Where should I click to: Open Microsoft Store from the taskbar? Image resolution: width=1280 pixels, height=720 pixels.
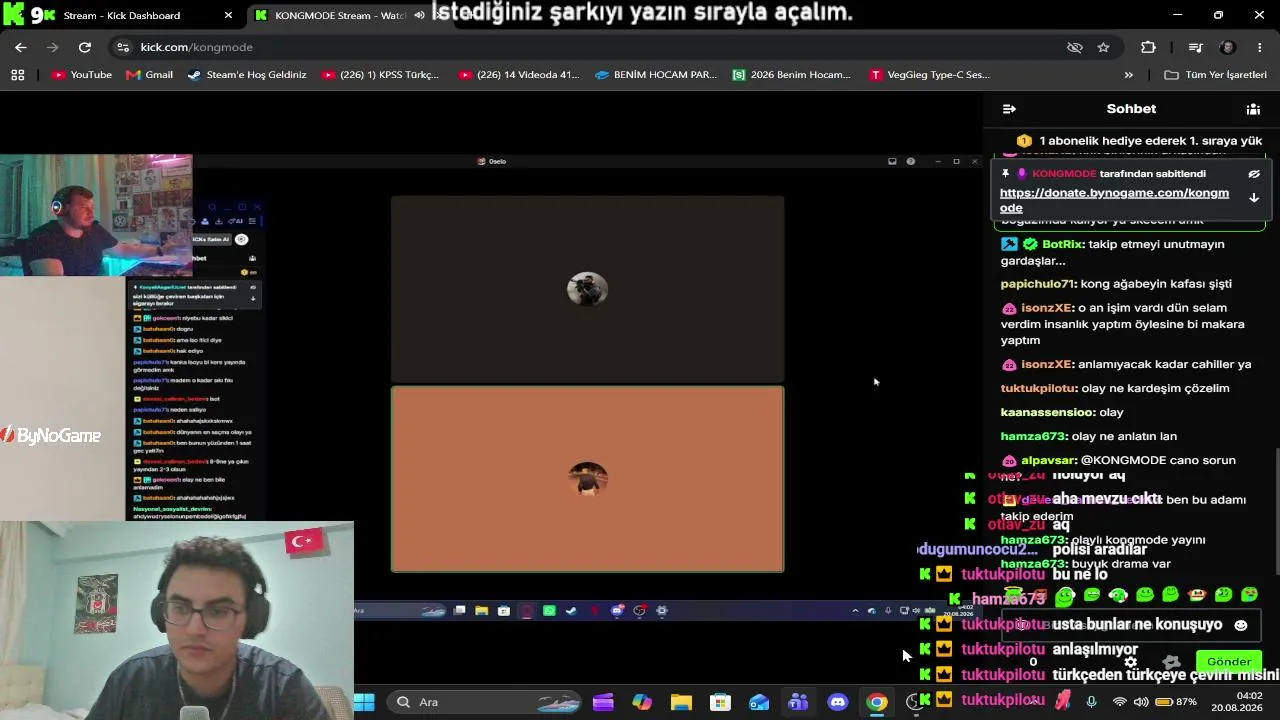pyautogui.click(x=720, y=702)
